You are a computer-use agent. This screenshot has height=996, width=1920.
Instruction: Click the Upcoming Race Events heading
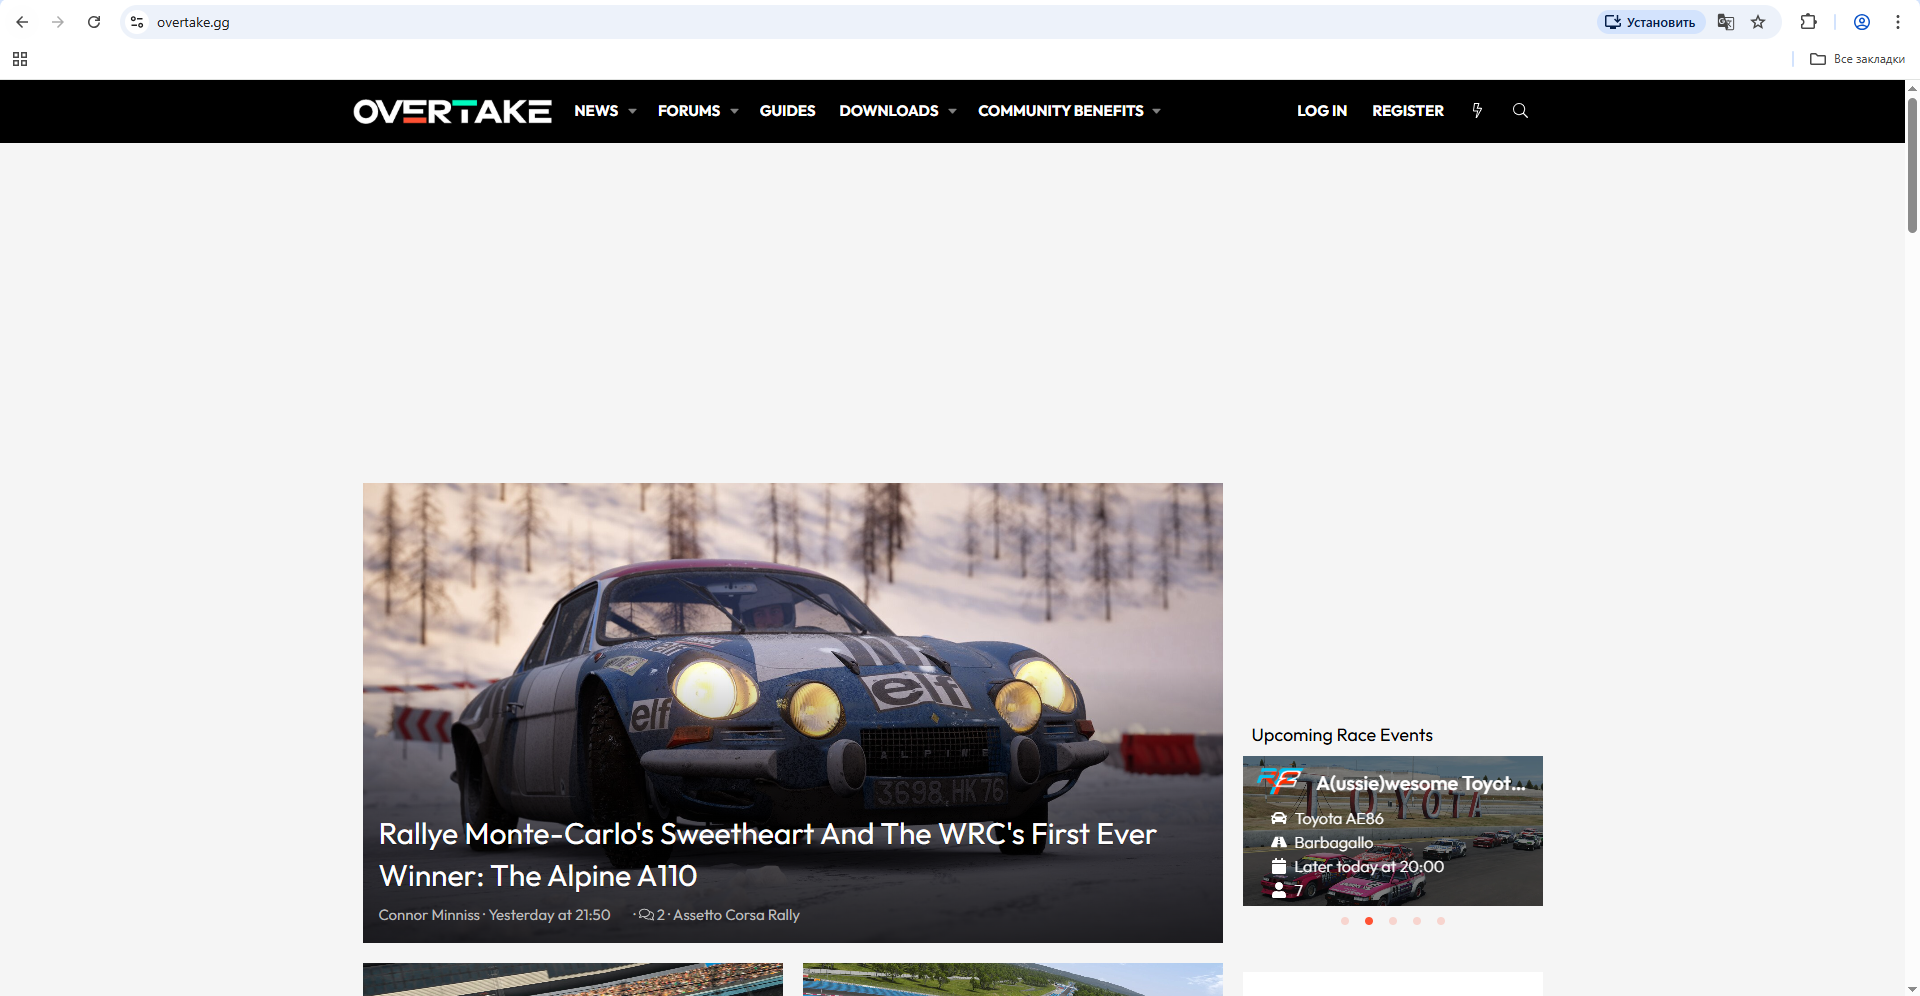point(1342,735)
